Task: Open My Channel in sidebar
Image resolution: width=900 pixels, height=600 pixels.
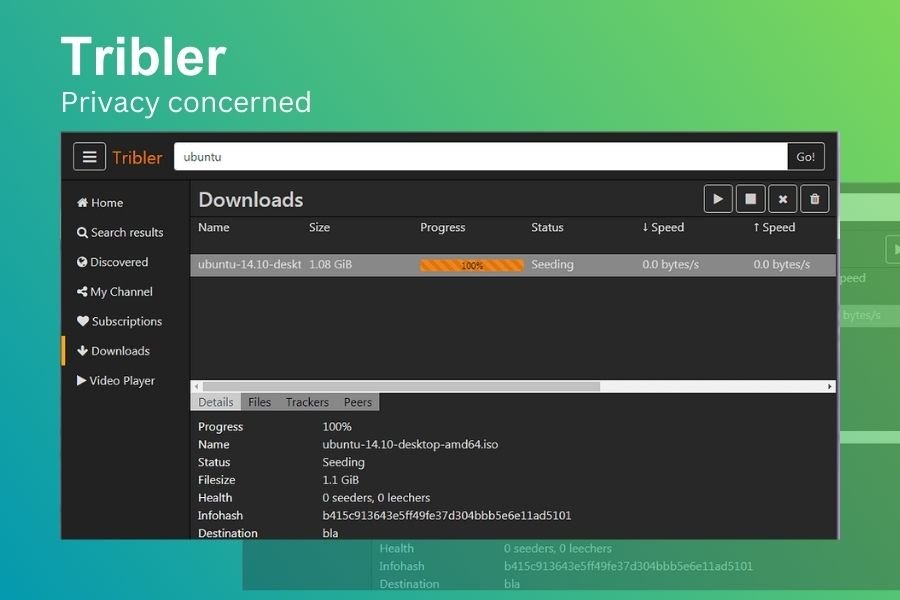Action: coord(115,292)
